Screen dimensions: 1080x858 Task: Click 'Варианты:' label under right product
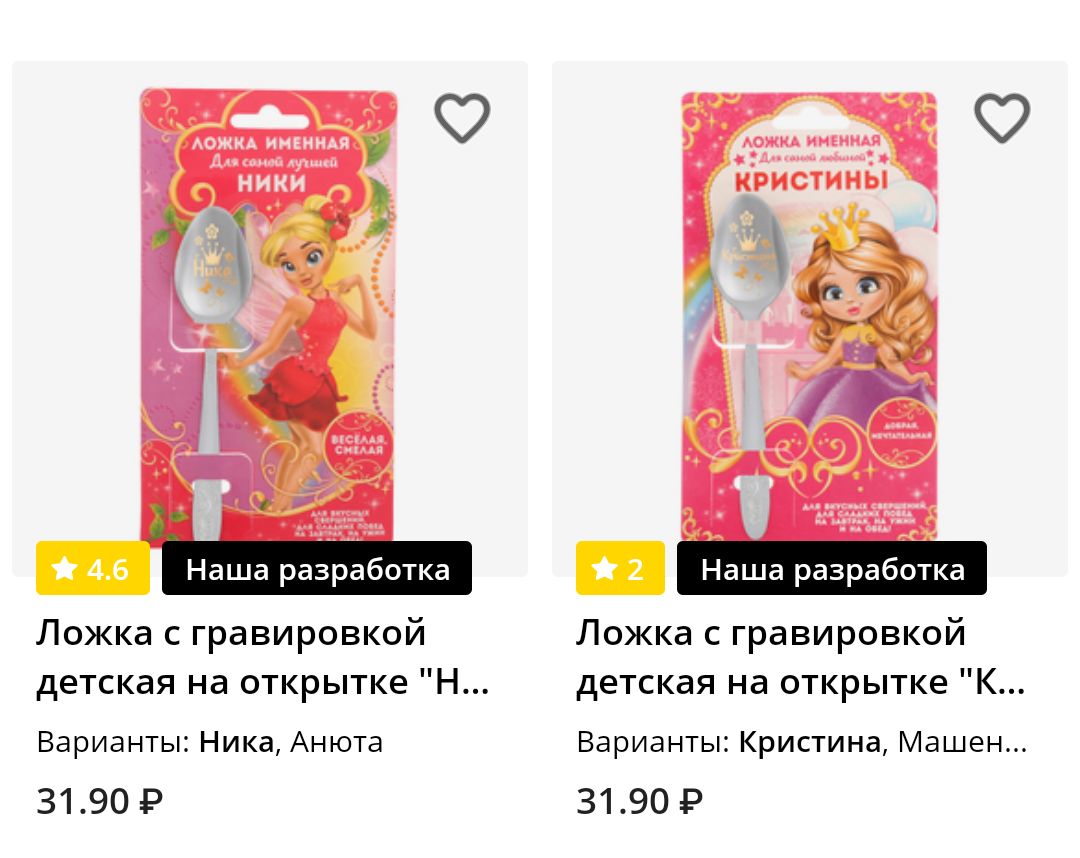point(653,742)
